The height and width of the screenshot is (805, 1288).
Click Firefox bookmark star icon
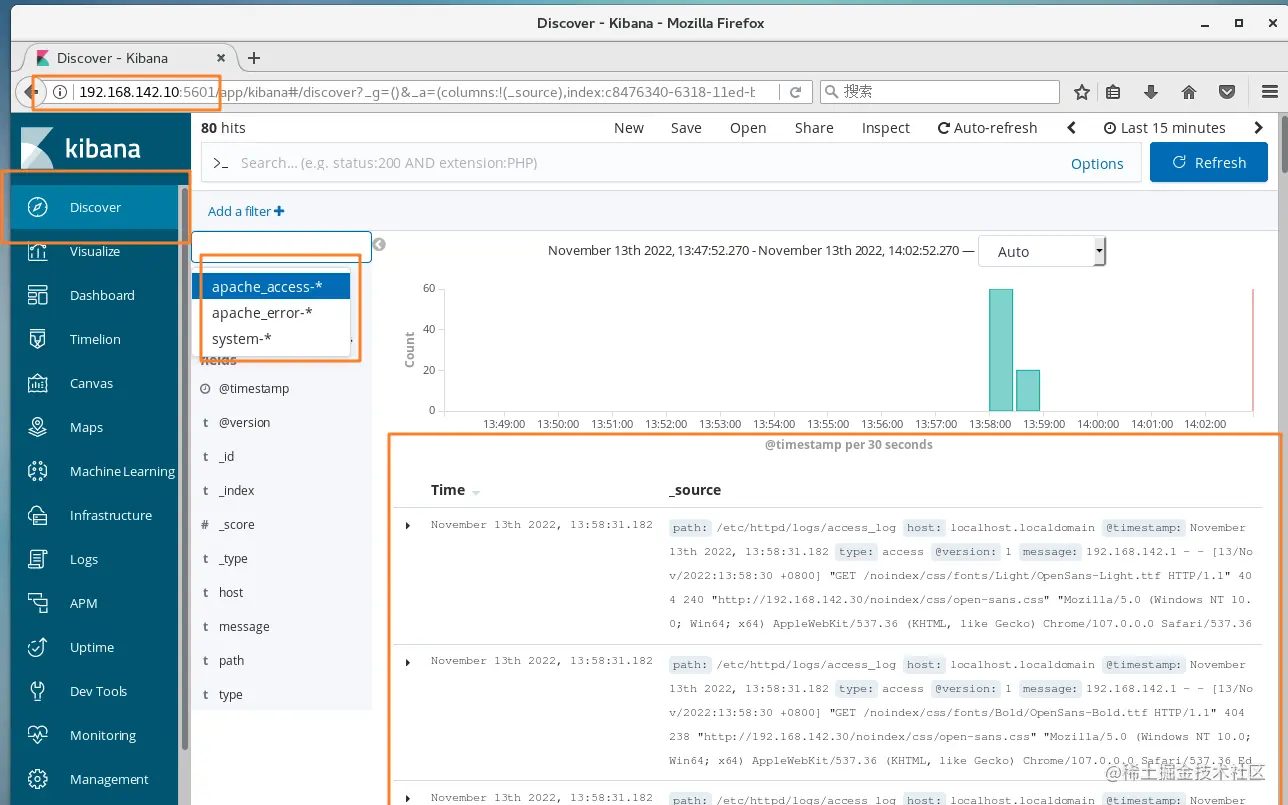[x=1082, y=92]
